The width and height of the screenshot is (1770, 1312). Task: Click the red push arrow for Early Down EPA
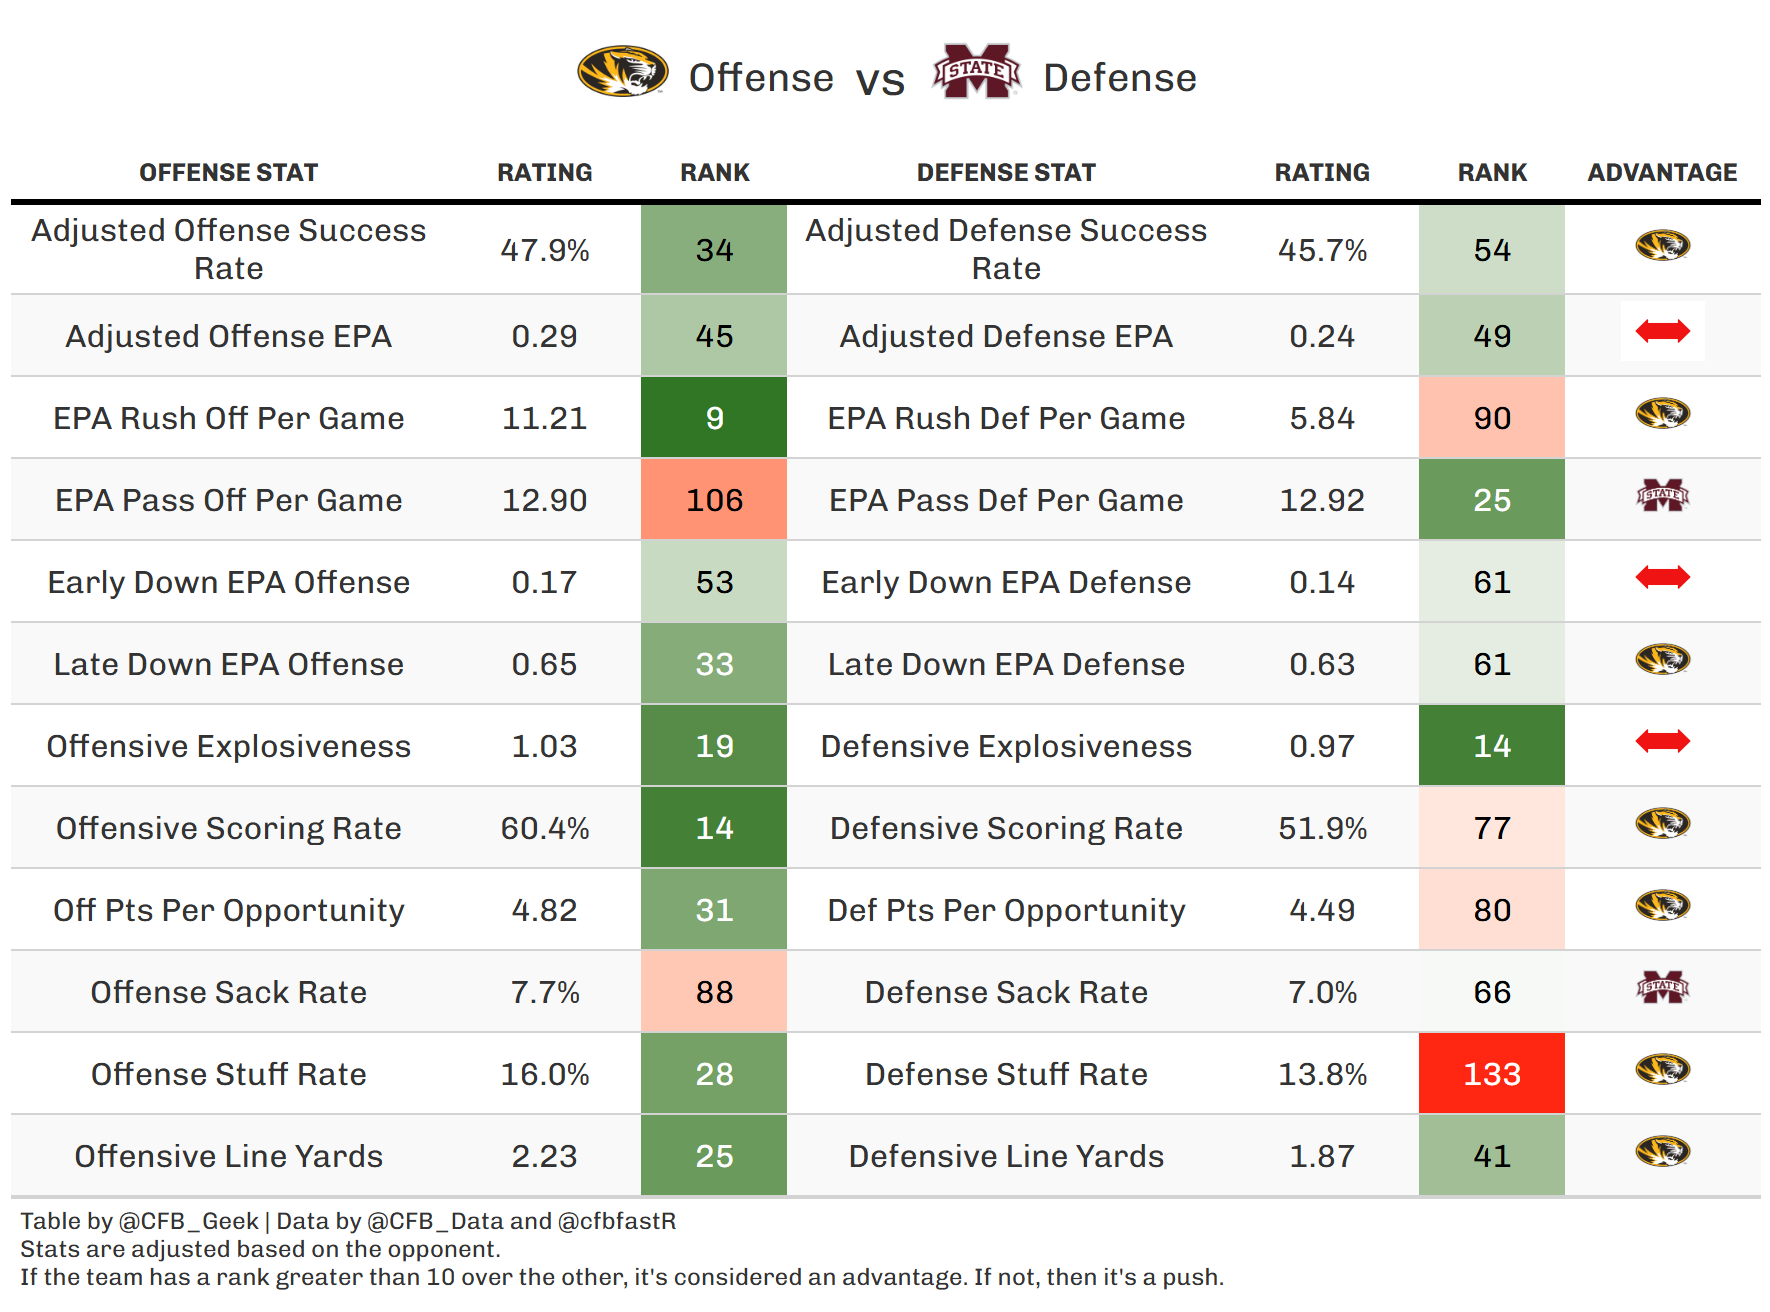1662,577
